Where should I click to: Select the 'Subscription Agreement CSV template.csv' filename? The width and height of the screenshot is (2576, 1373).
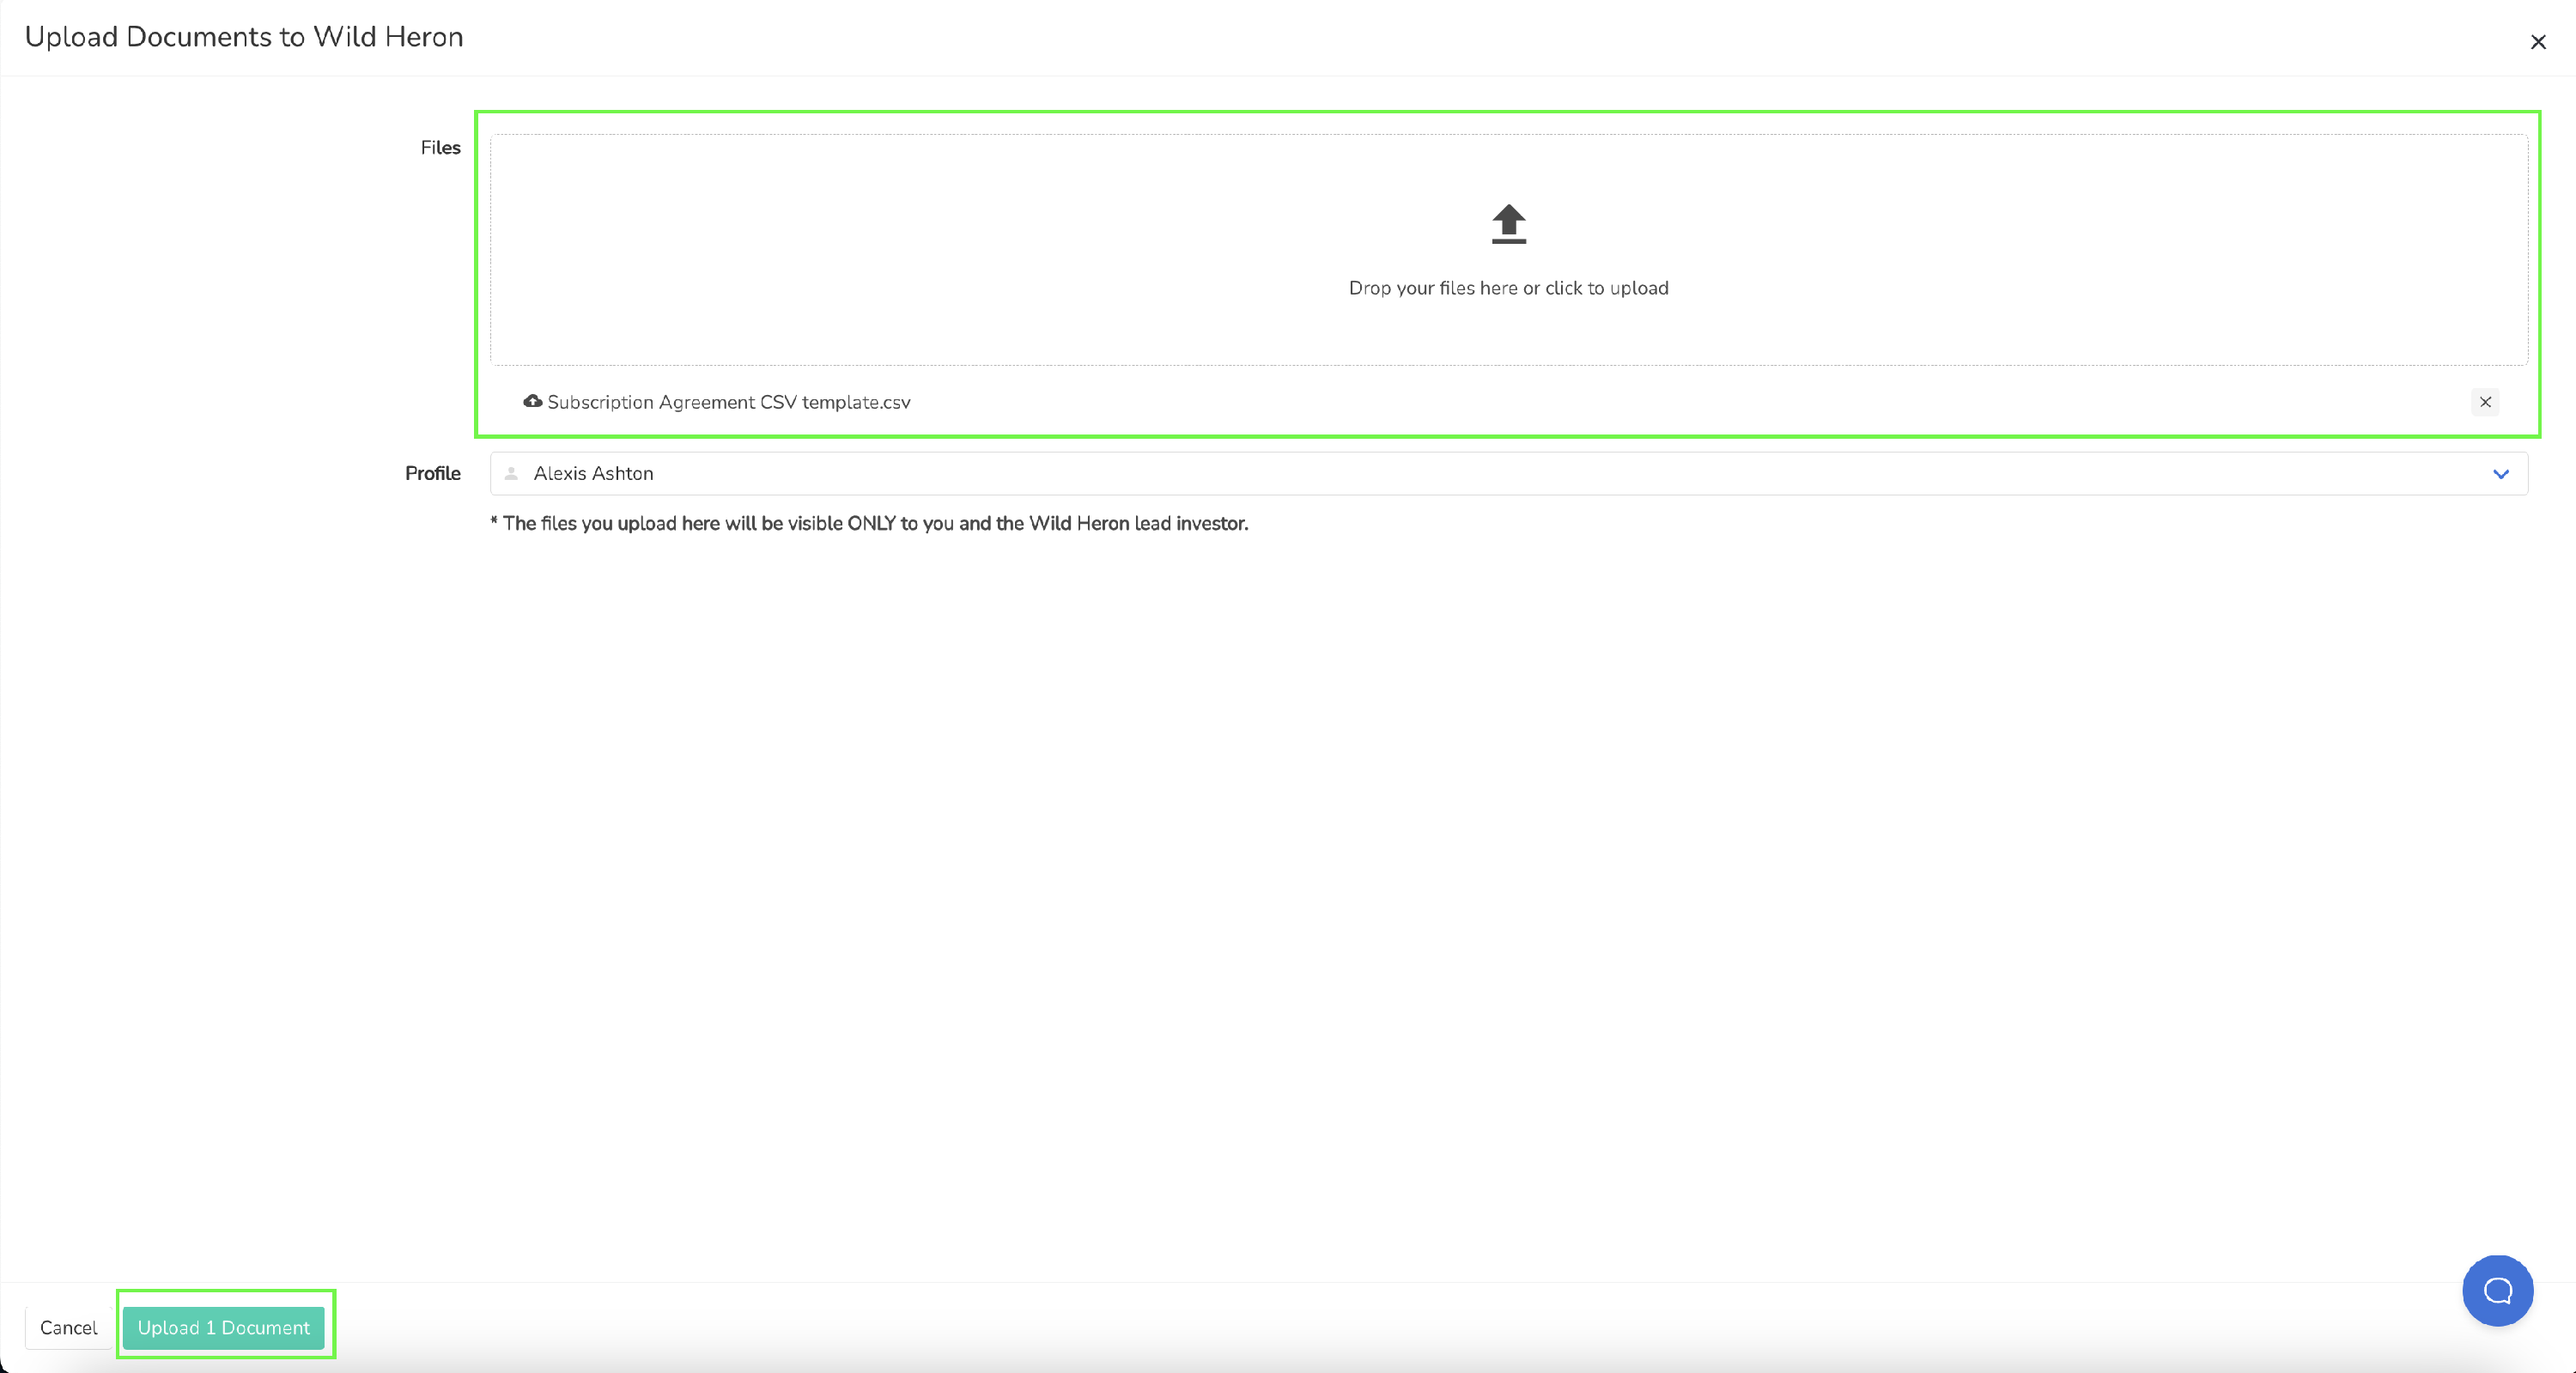pyautogui.click(x=729, y=402)
